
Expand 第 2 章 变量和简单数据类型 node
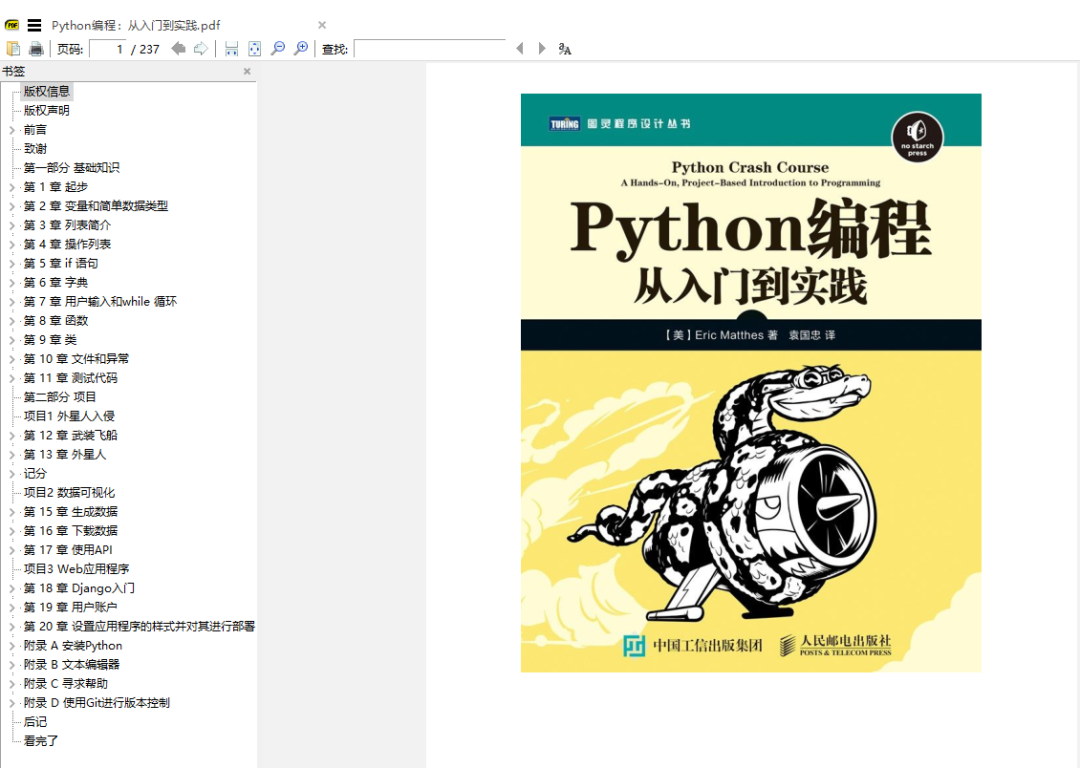pyautogui.click(x=12, y=206)
